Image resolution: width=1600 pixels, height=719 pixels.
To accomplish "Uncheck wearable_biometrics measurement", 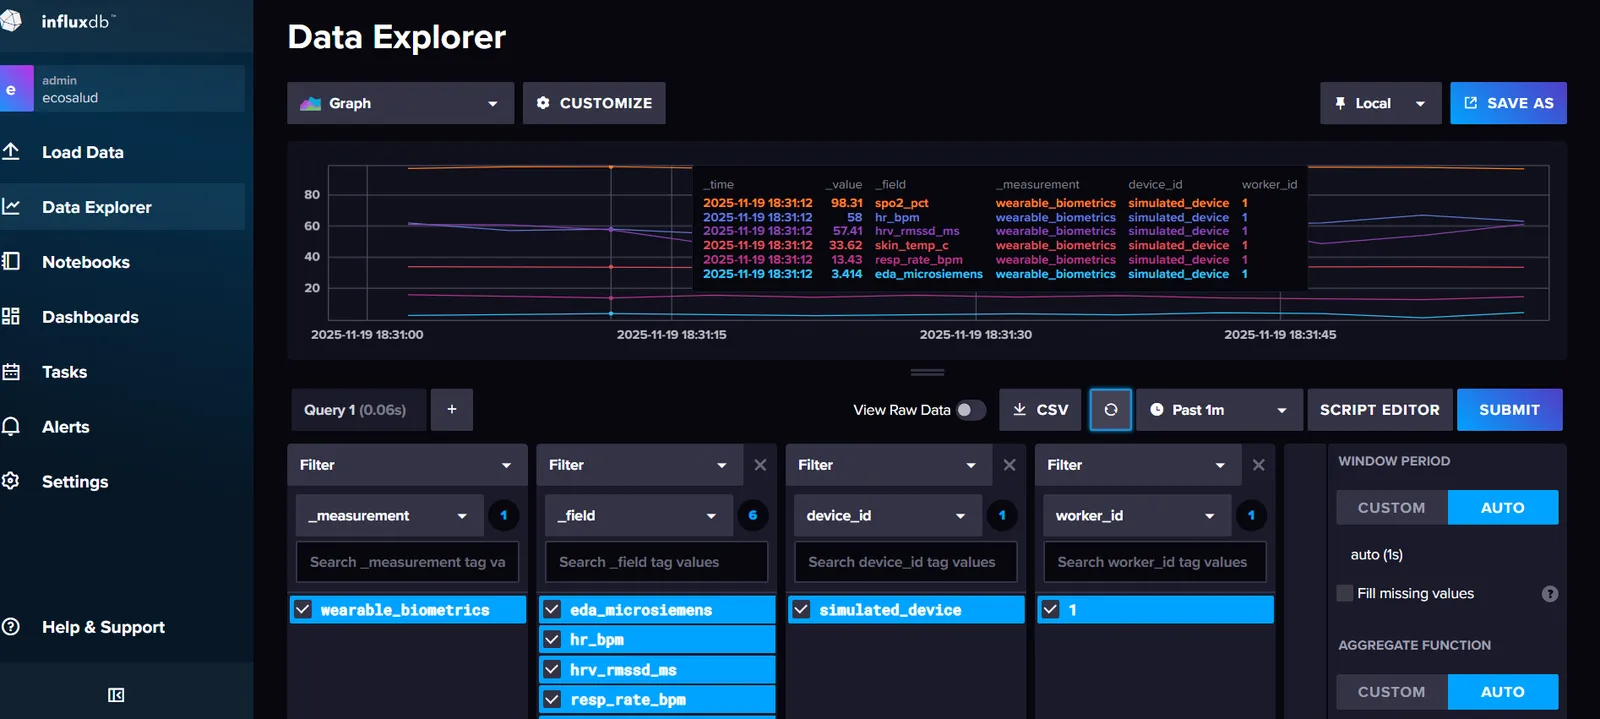I will click(x=303, y=609).
